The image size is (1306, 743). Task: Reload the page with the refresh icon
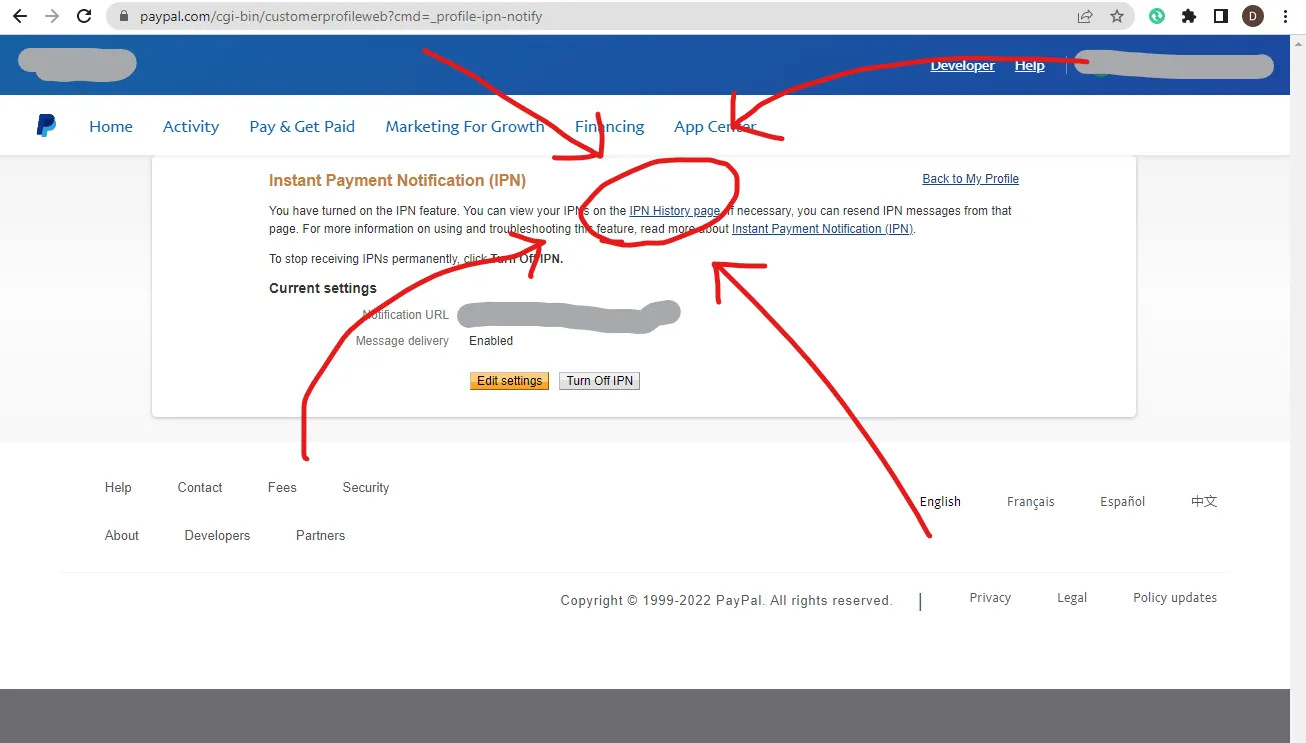coord(85,16)
